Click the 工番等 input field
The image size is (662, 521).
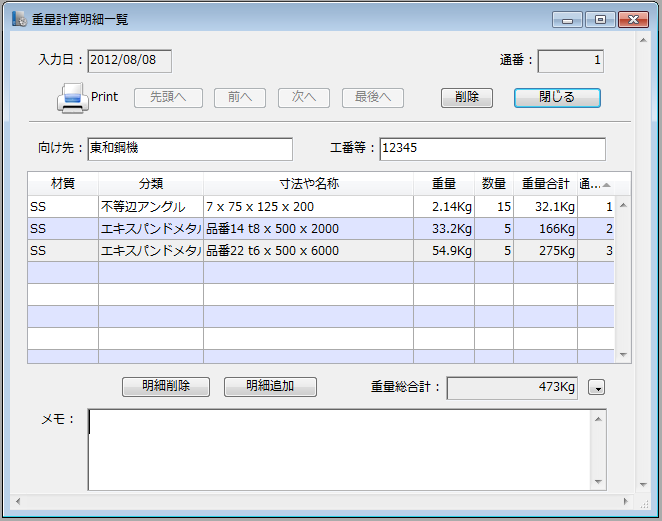pyautogui.click(x=491, y=148)
